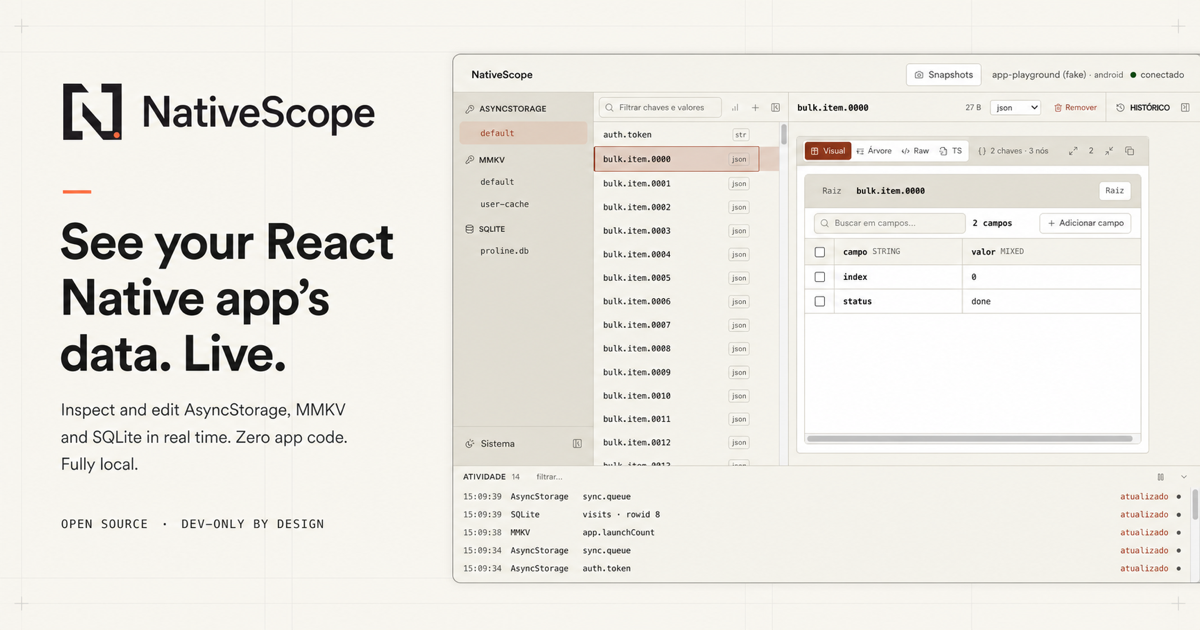Select AsyncStorage default store
This screenshot has height=630, width=1200.
pyautogui.click(x=523, y=133)
